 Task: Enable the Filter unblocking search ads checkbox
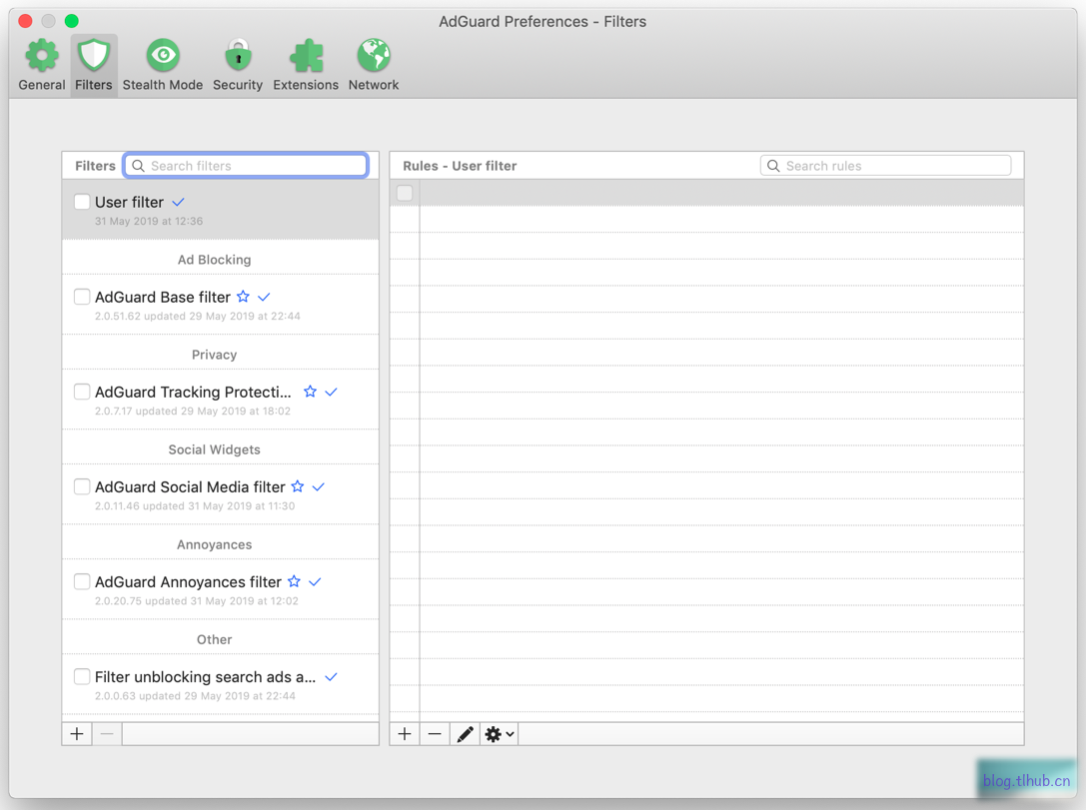[x=82, y=676]
